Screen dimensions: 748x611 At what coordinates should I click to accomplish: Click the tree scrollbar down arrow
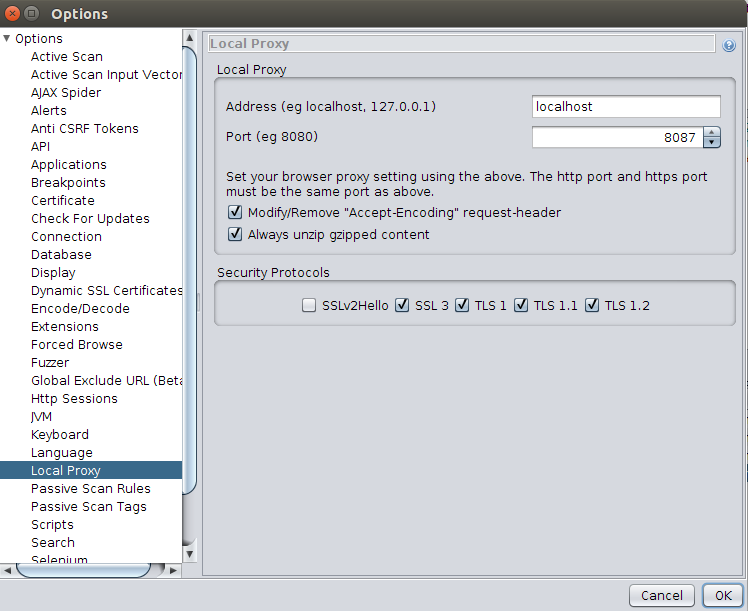pos(189,554)
